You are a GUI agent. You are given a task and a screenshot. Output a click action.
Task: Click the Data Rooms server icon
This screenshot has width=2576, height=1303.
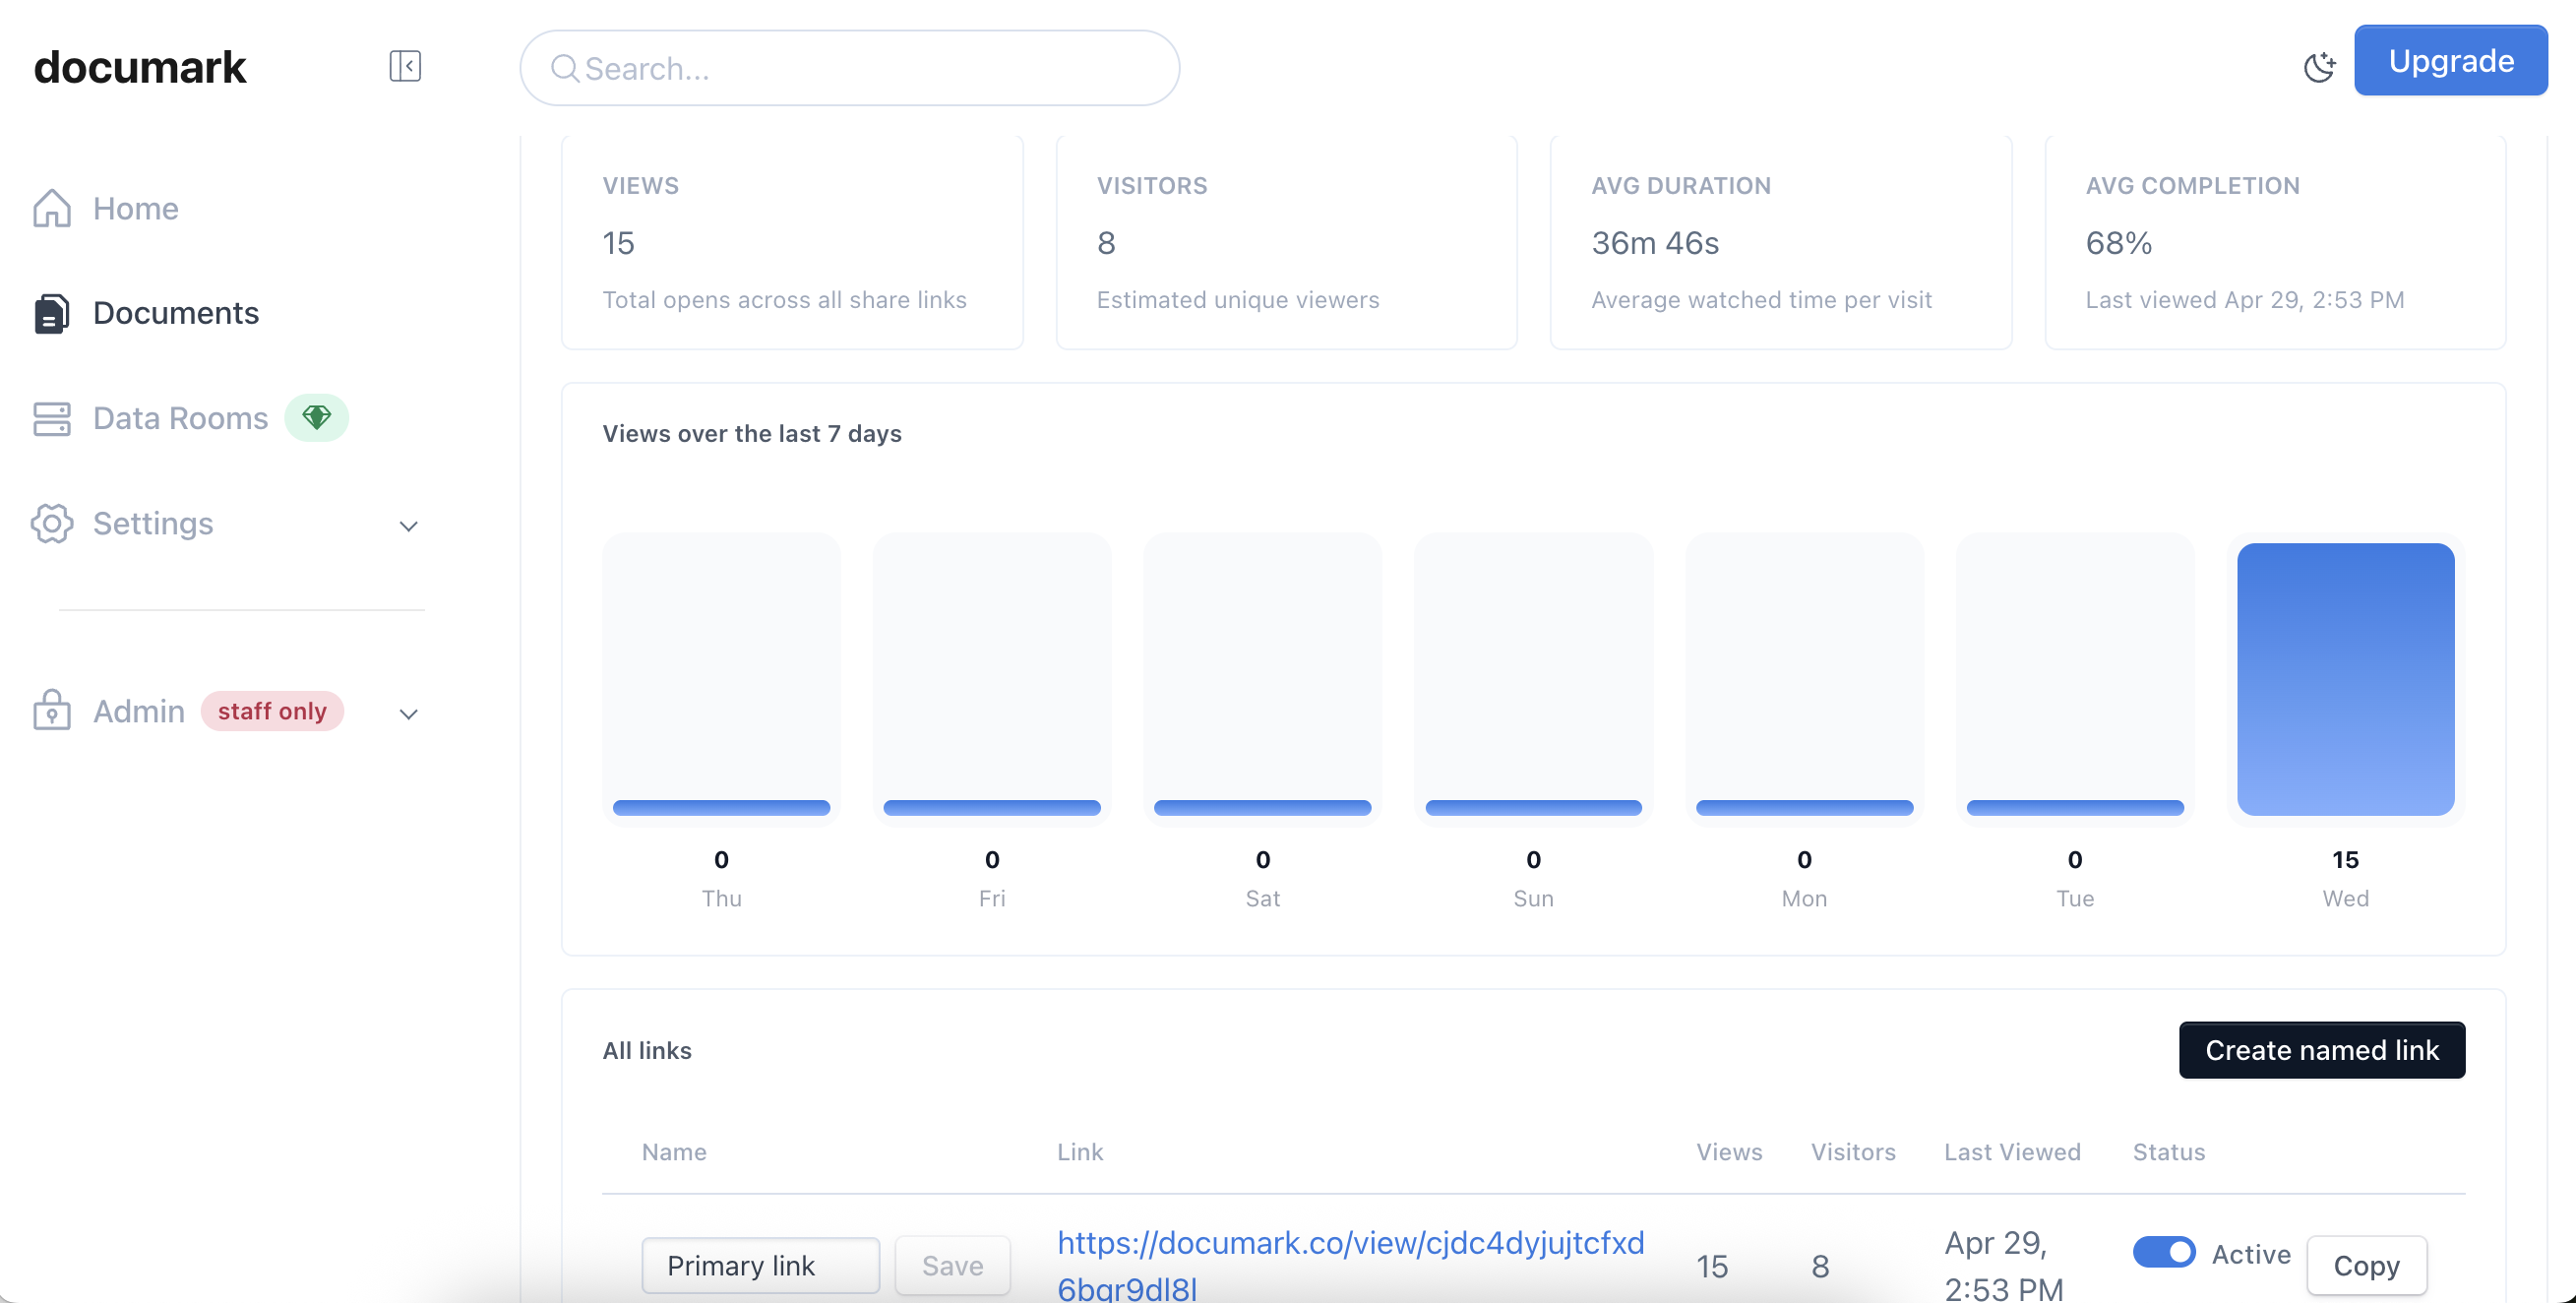click(x=52, y=418)
